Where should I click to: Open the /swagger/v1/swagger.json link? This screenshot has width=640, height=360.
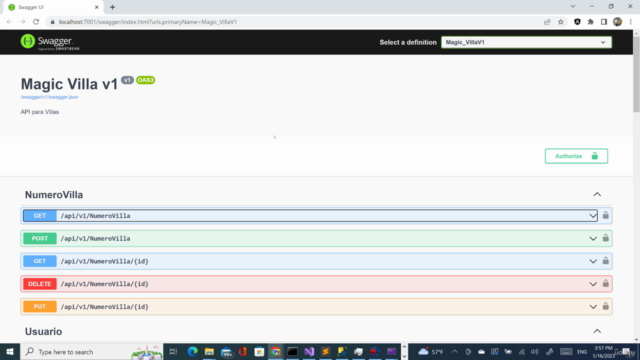pyautogui.click(x=49, y=97)
